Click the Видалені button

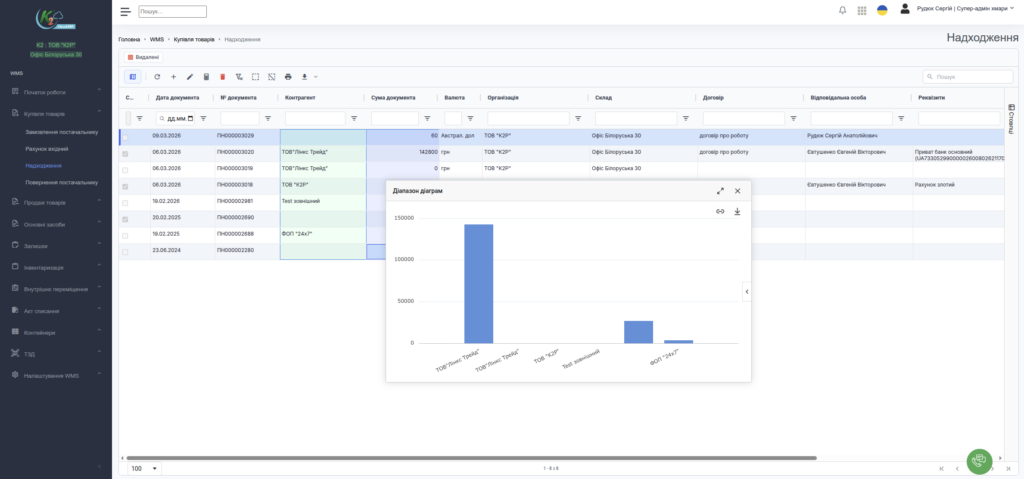tap(143, 57)
